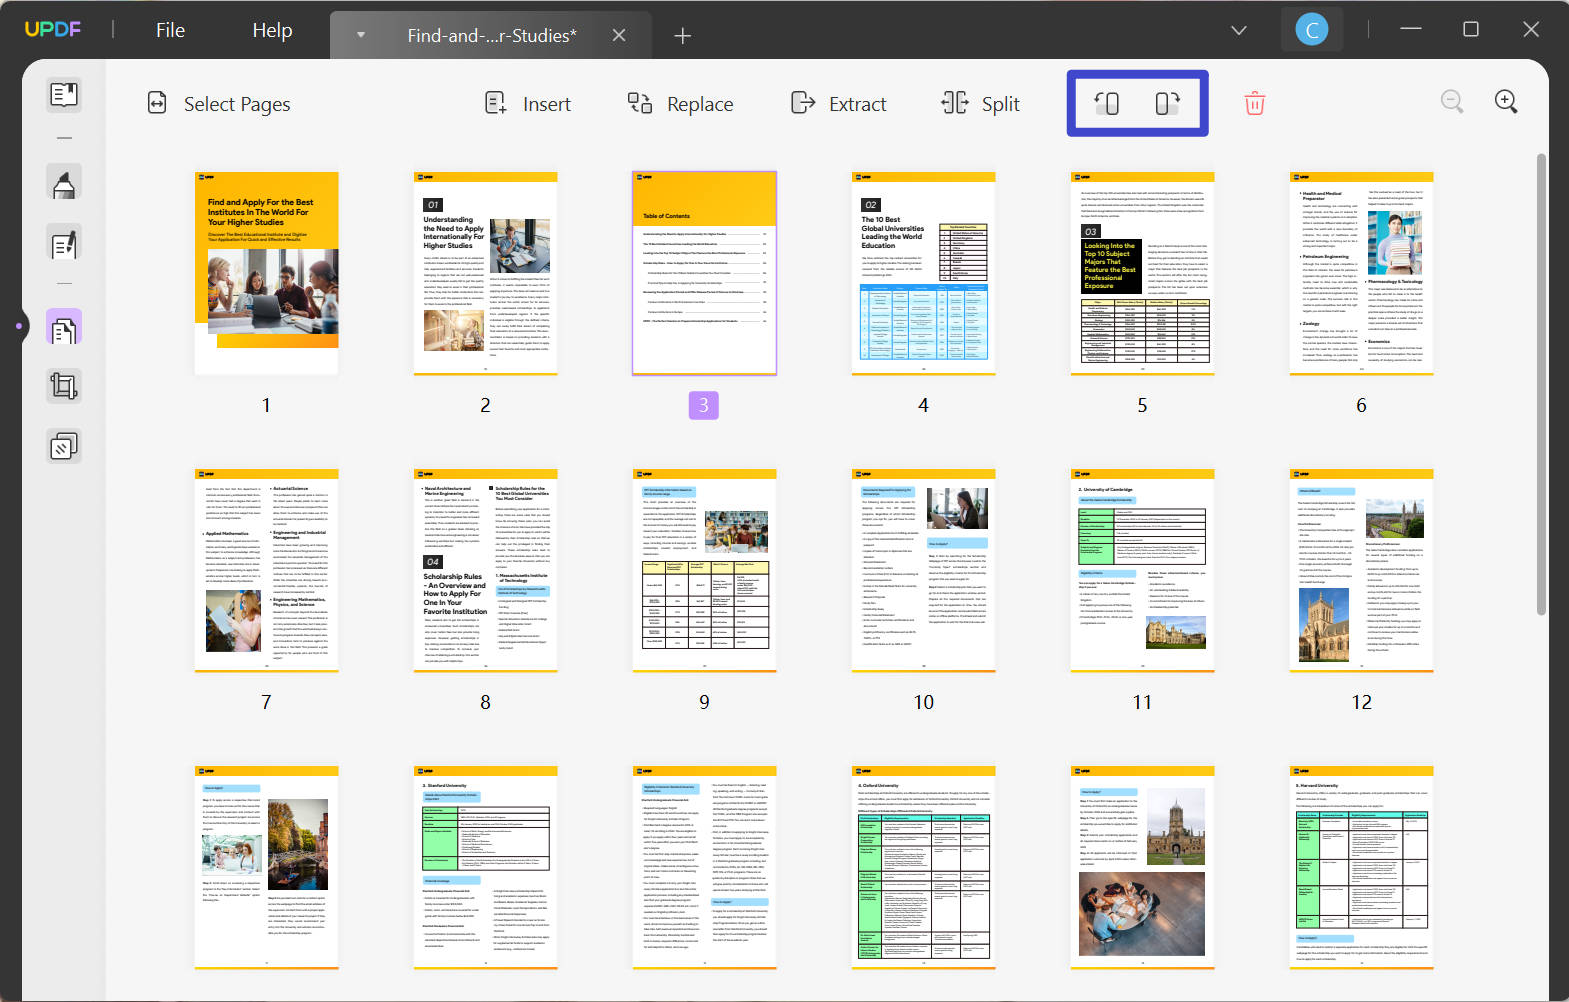This screenshot has height=1002, width=1569.
Task: Delete the selected page with the trash icon
Action: (1254, 103)
